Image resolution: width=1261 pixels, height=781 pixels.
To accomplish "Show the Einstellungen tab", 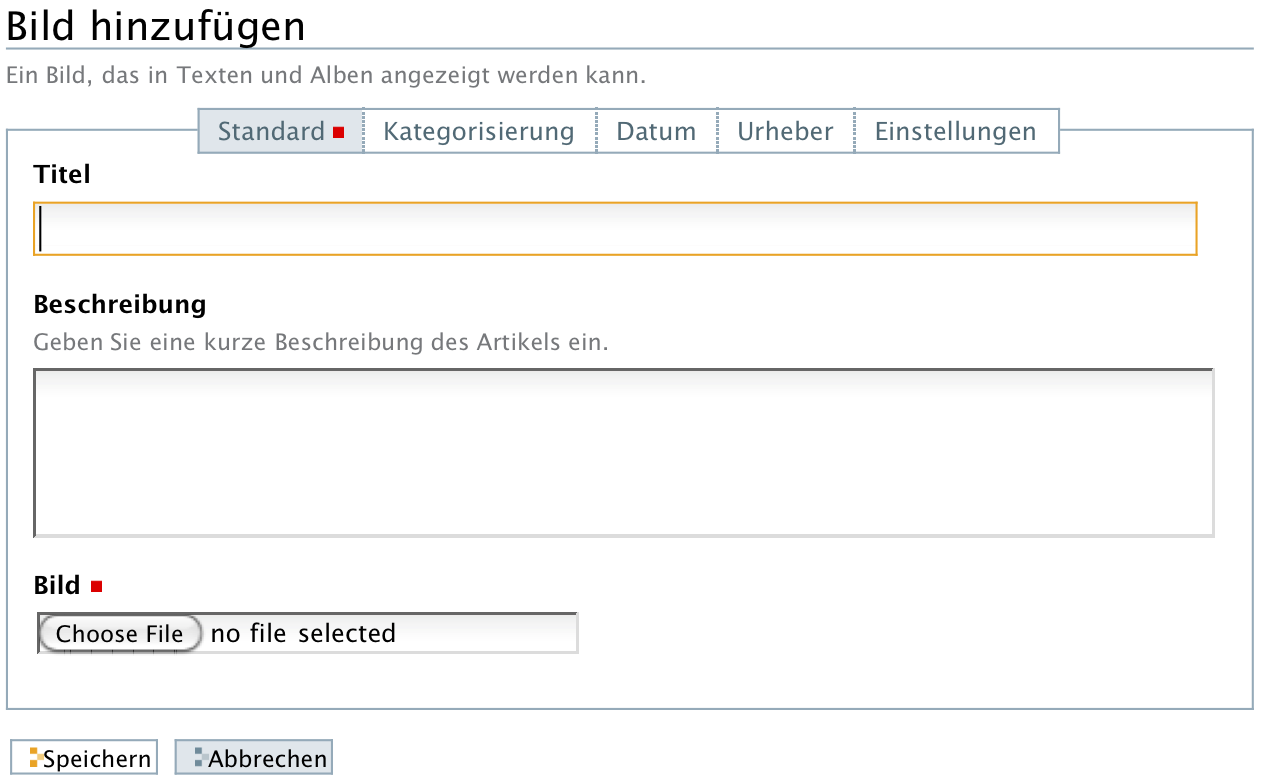I will coord(956,131).
